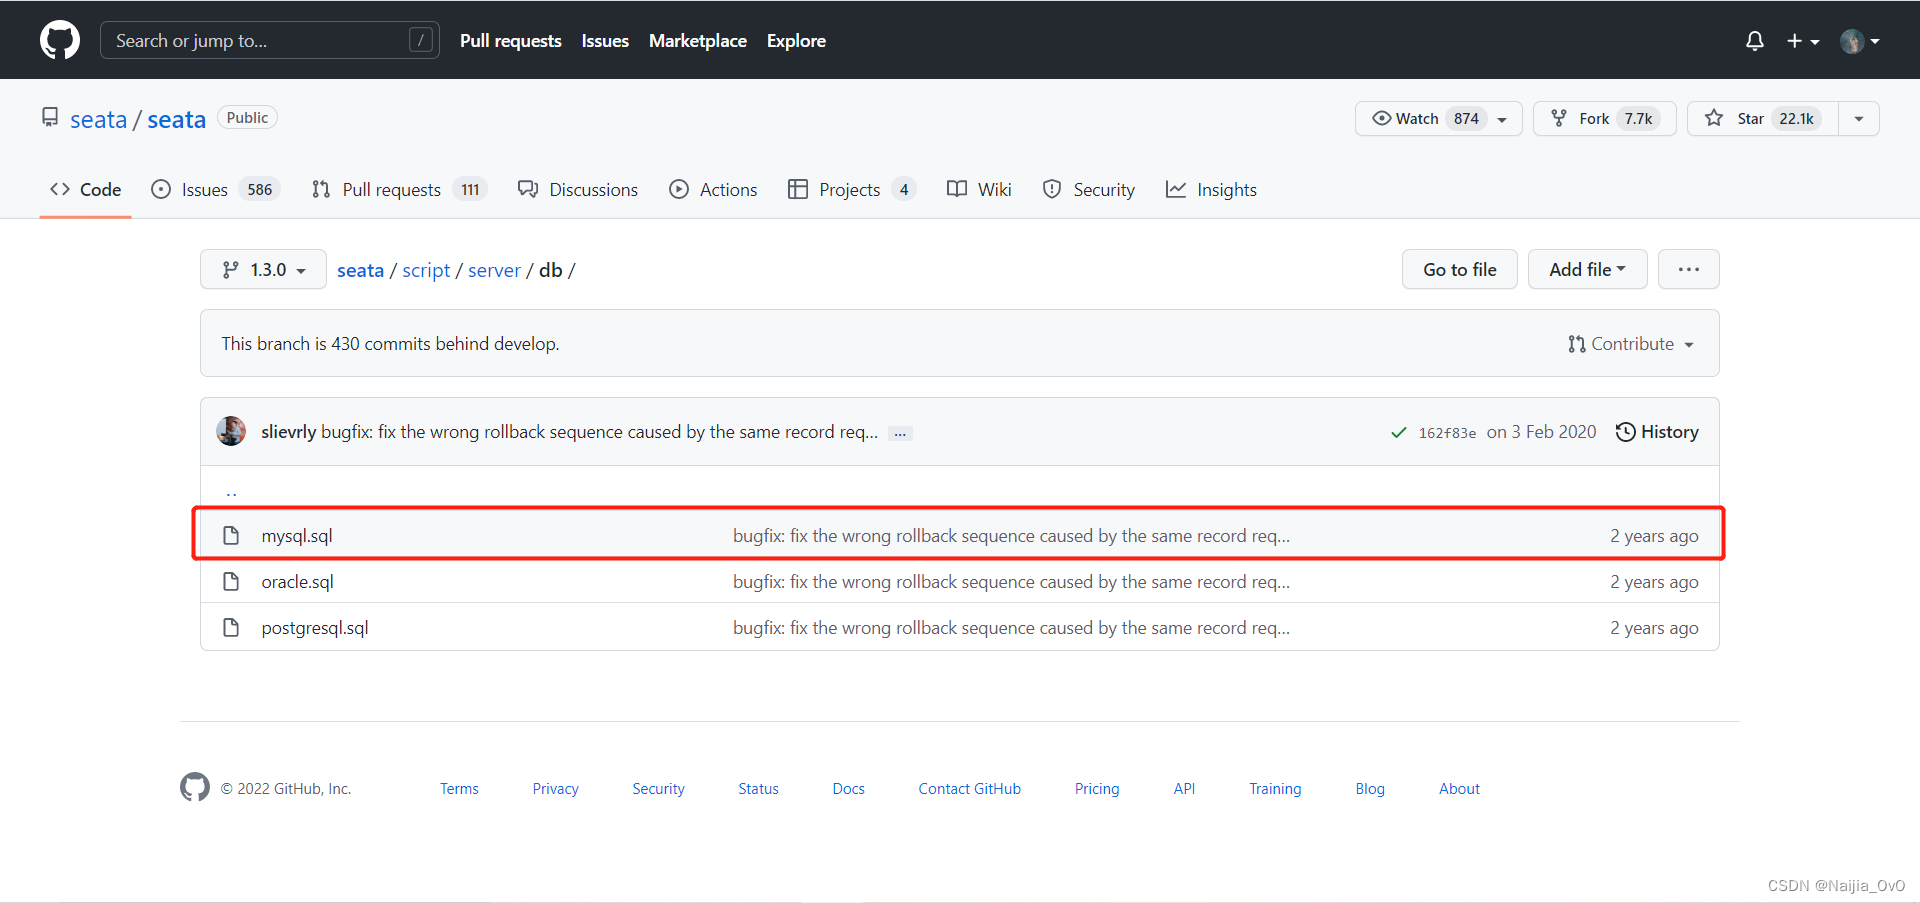Switch to the Code tab

[86, 189]
